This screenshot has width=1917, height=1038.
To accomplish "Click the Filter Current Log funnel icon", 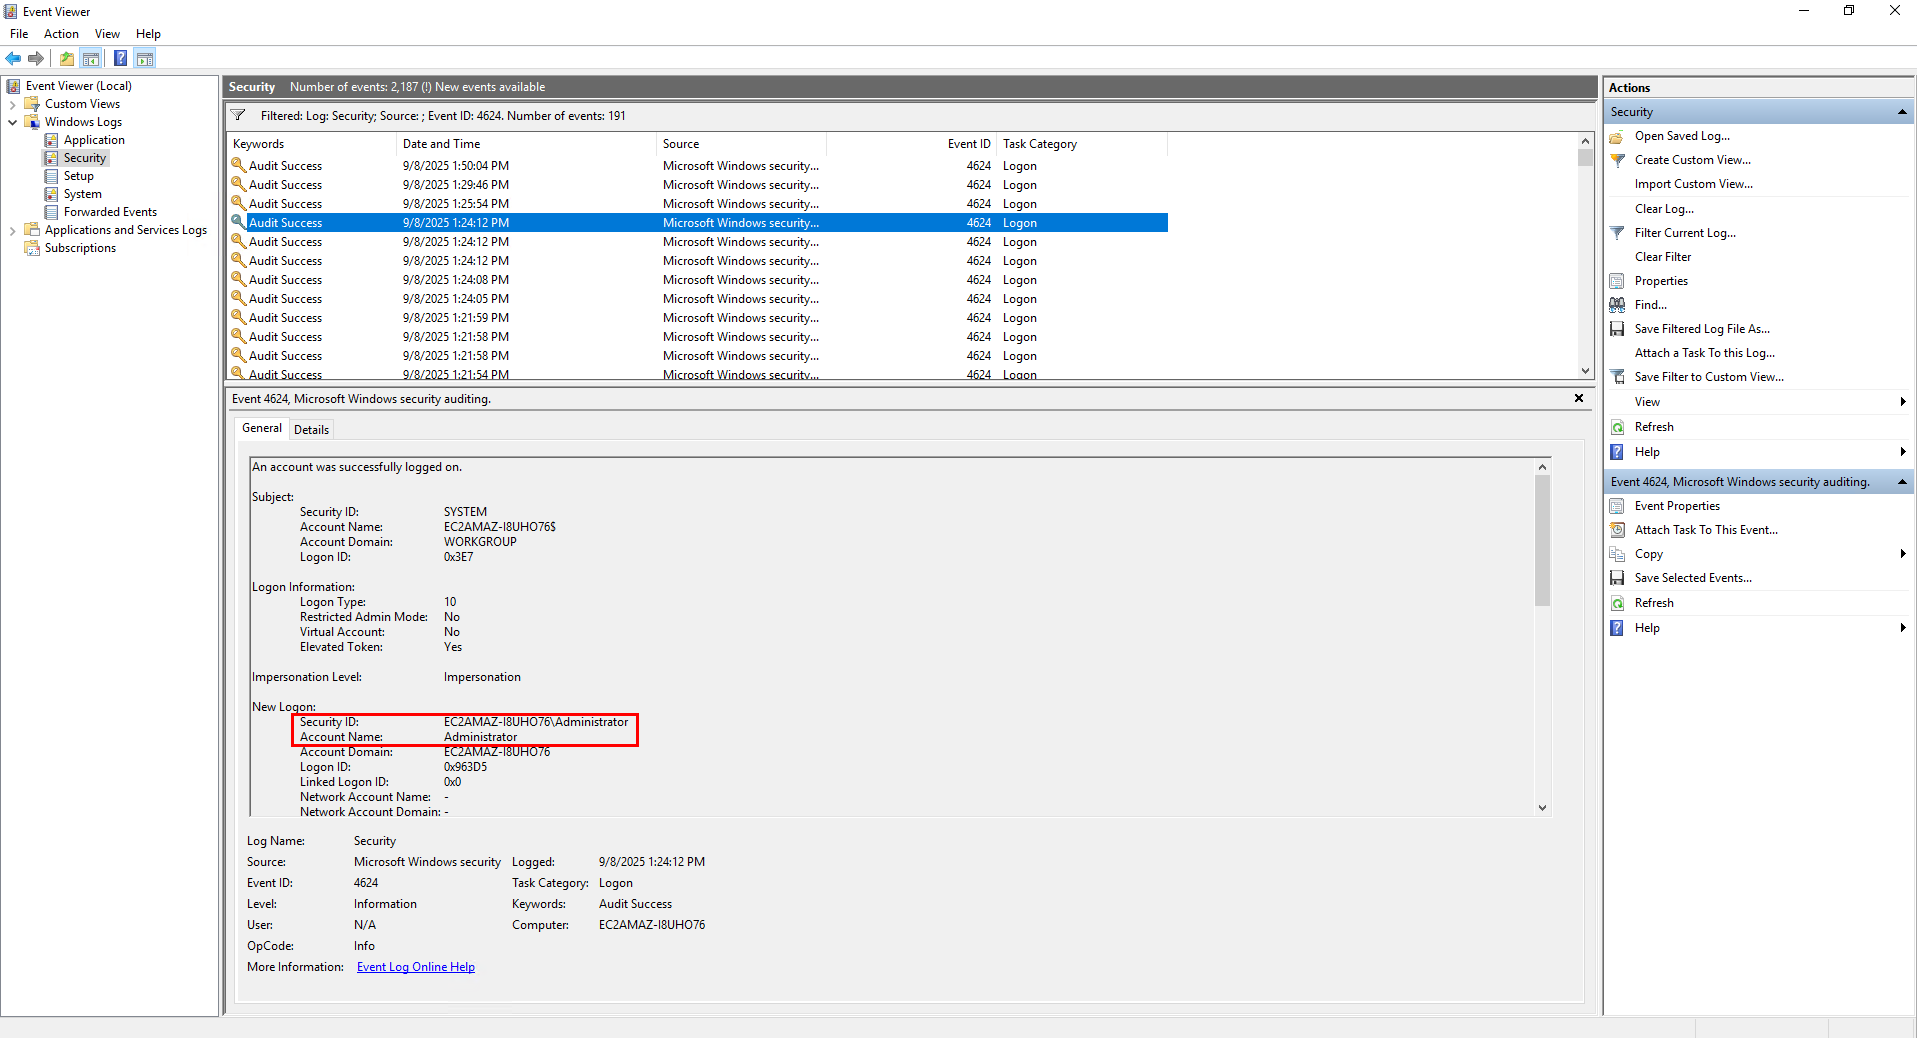I will [1617, 233].
